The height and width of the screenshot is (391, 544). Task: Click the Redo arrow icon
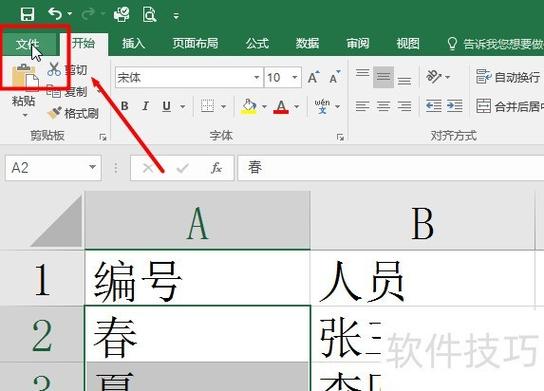[x=88, y=14]
